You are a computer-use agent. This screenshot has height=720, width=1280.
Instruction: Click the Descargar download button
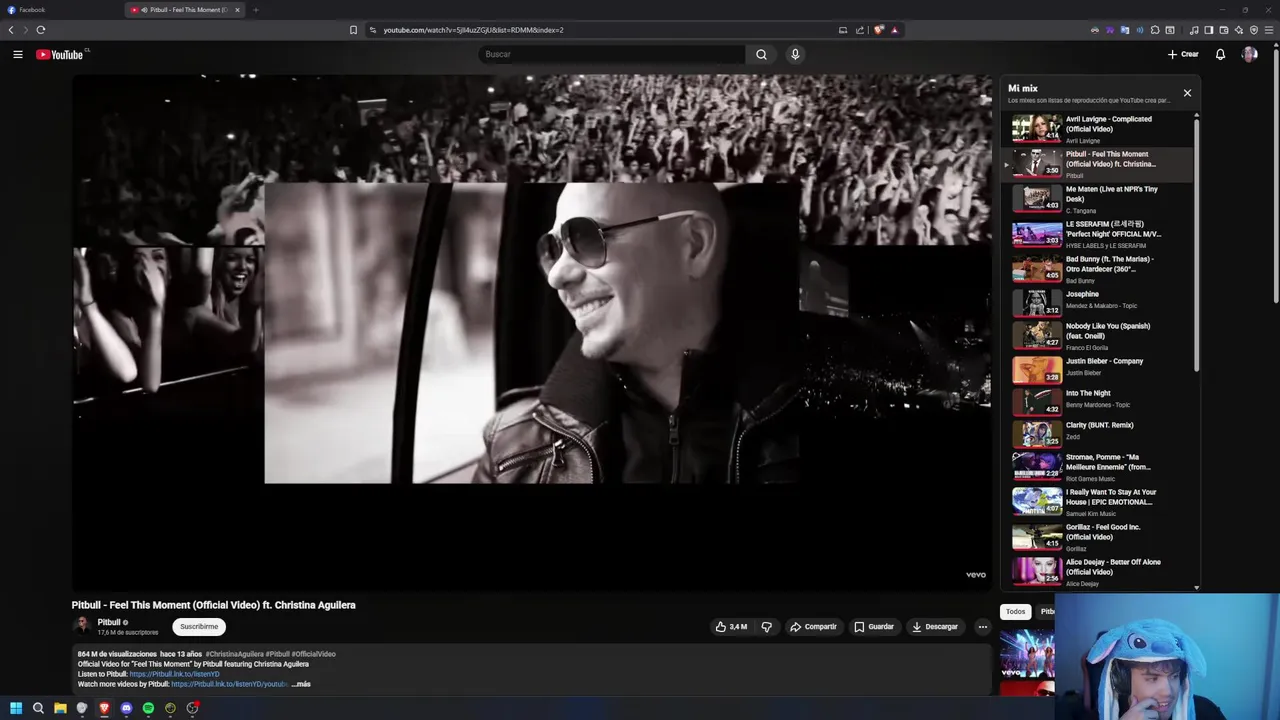click(935, 627)
